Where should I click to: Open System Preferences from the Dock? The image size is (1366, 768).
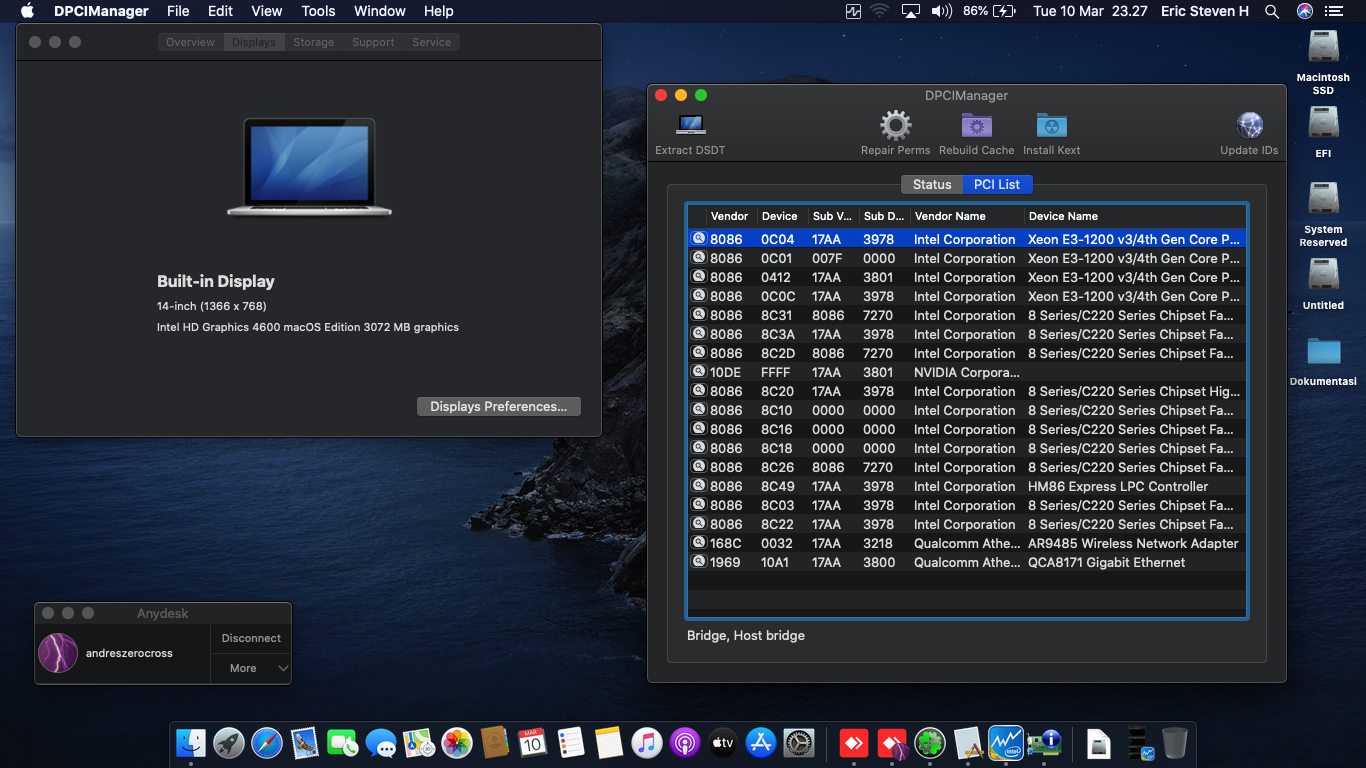[799, 743]
